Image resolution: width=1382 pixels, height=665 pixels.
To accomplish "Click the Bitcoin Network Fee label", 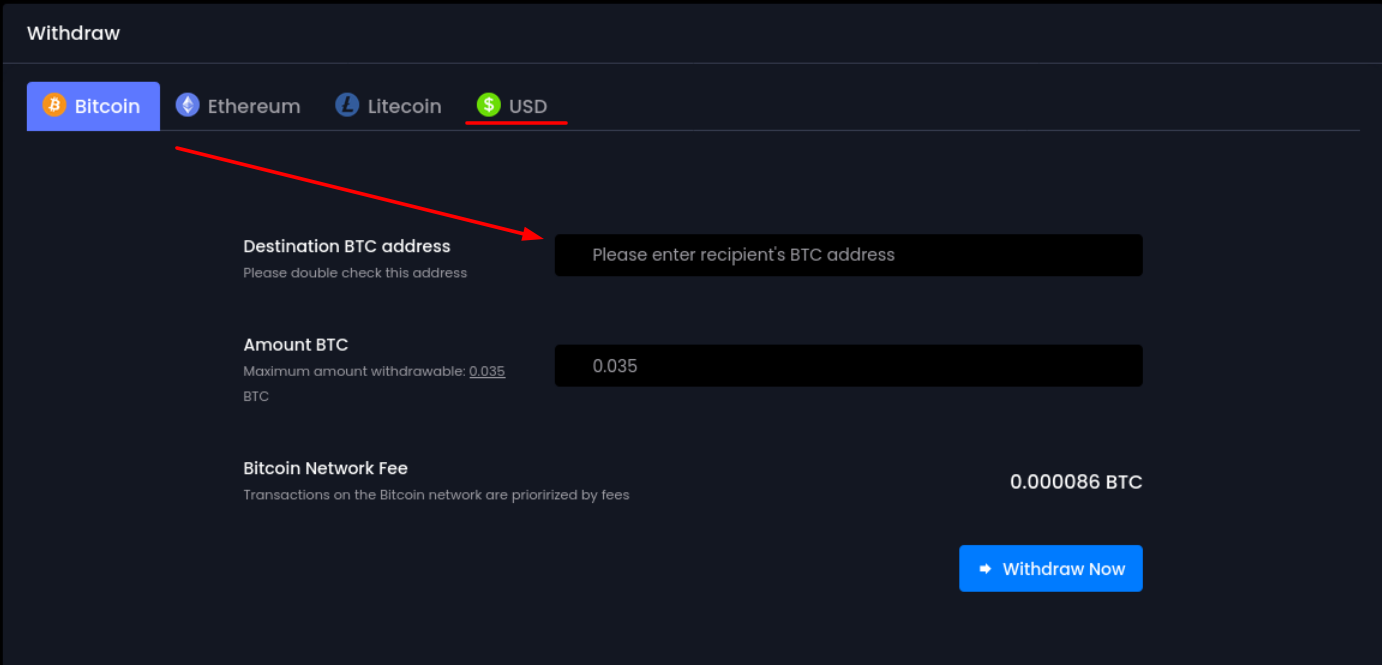I will (325, 468).
